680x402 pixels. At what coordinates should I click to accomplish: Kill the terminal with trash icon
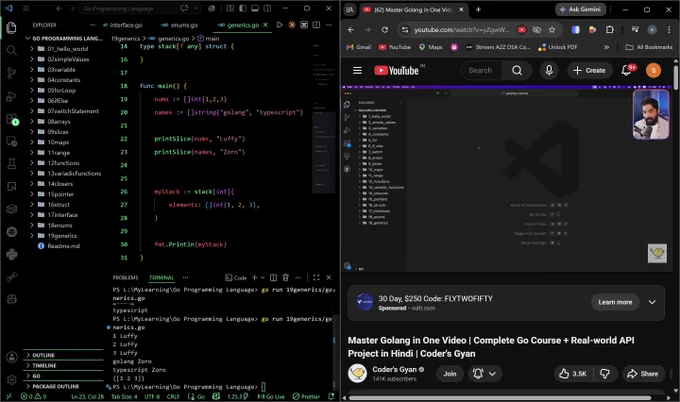(x=285, y=278)
